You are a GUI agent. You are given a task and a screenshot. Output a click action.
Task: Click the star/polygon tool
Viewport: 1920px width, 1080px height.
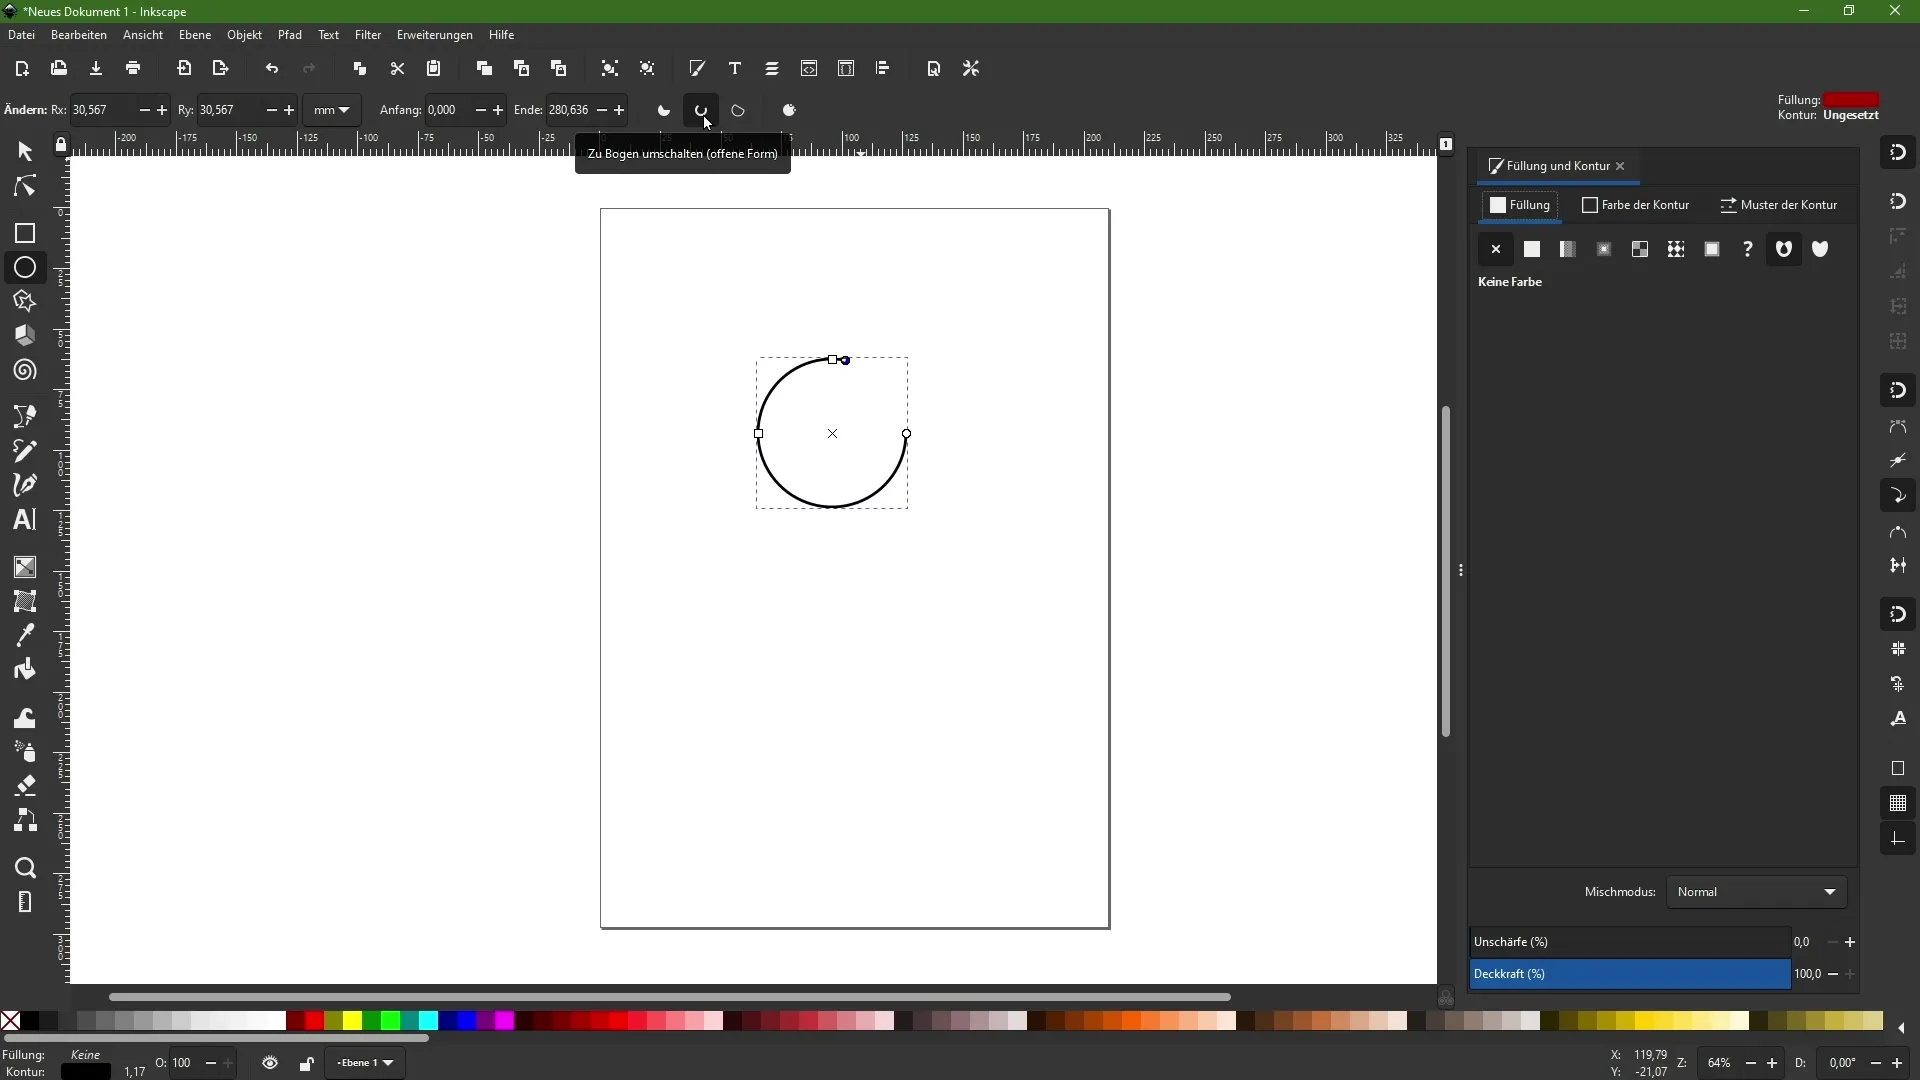tap(25, 302)
